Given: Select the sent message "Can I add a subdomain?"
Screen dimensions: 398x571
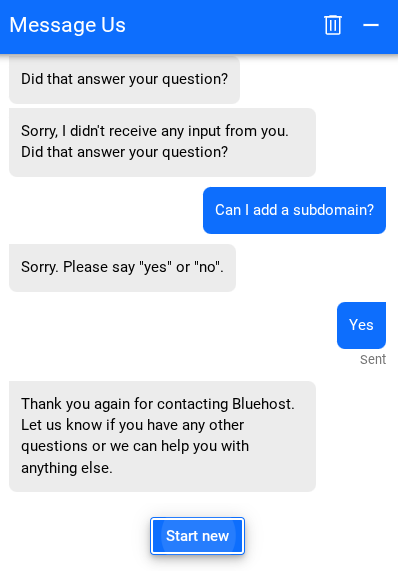Looking at the screenshot, I should [294, 210].
